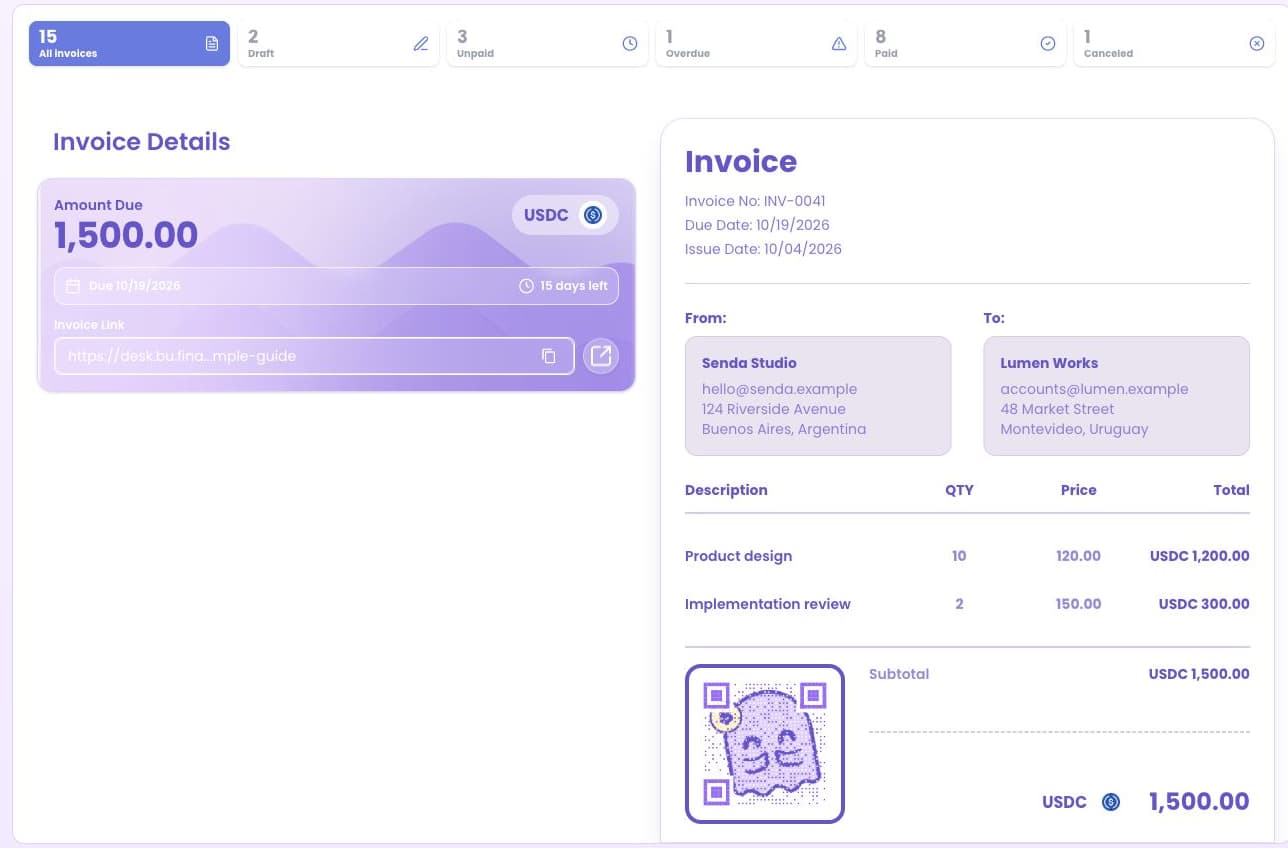Open the Paid invoices tab
Viewport: 1288px width, 848px height.
click(965, 44)
